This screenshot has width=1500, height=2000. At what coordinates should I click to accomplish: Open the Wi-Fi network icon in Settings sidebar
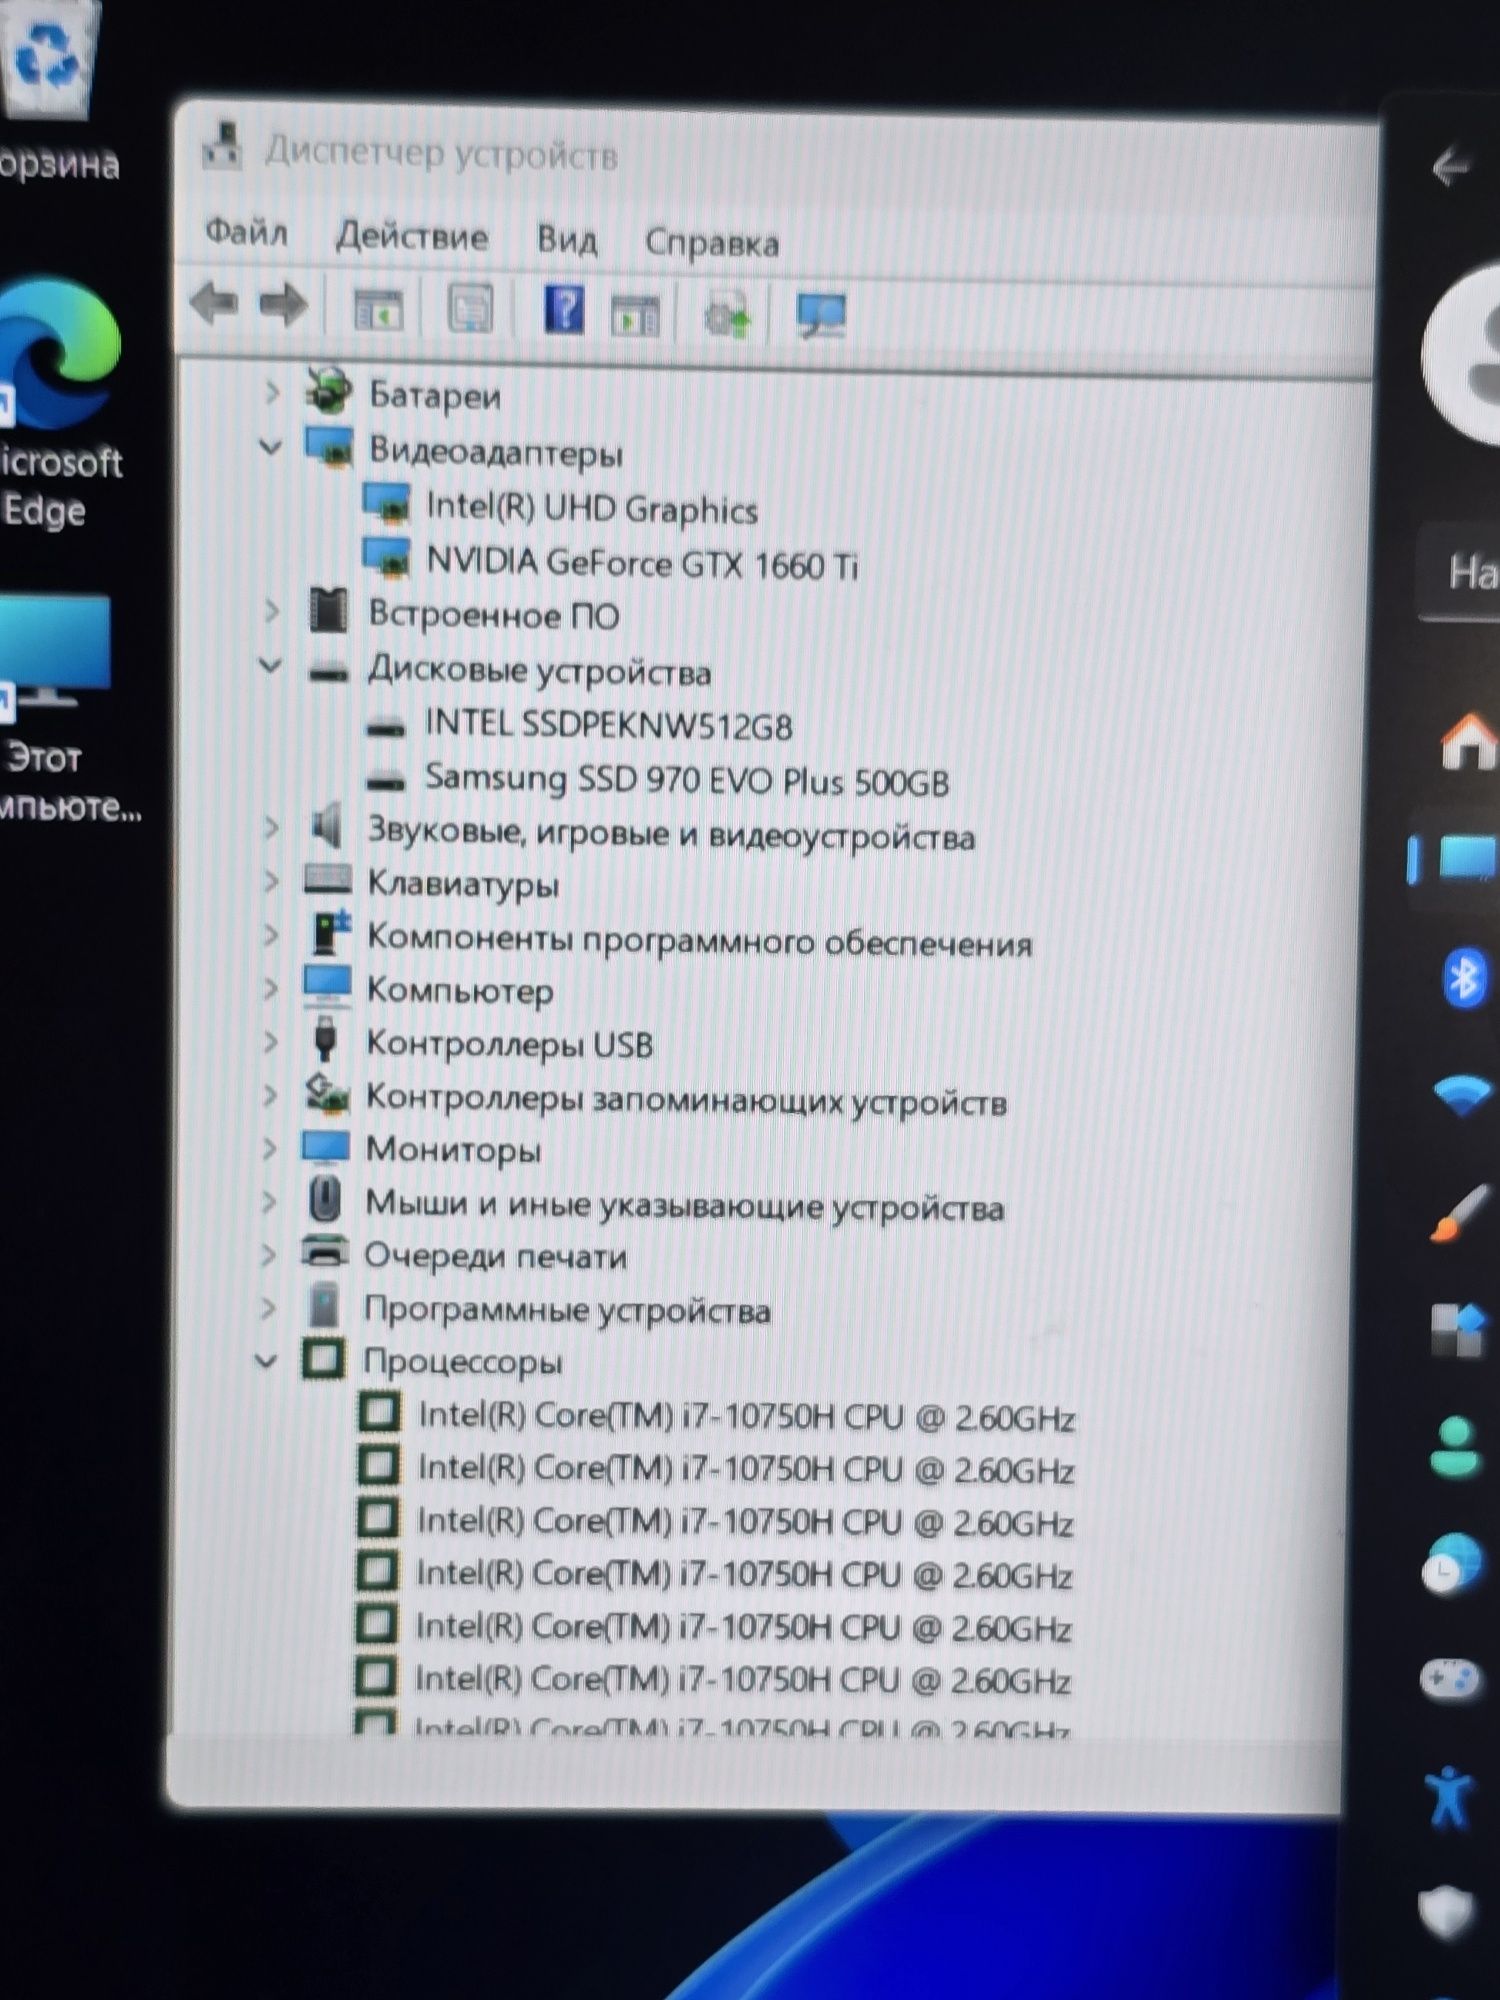tap(1463, 1094)
